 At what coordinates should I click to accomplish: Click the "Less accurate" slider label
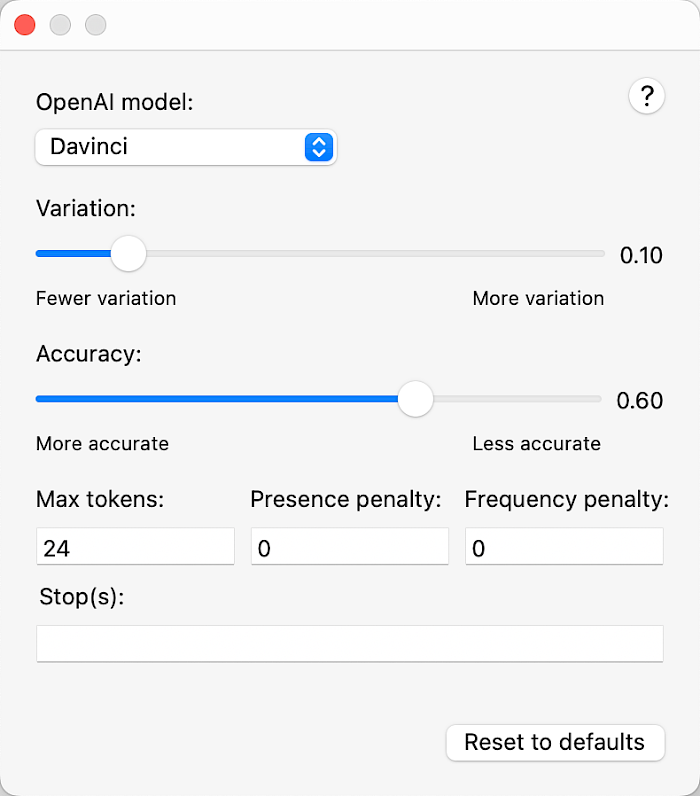point(537,444)
